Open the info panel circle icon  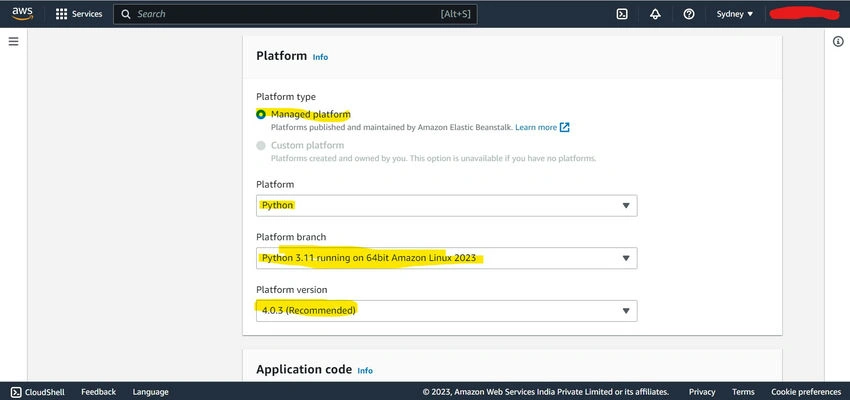838,42
